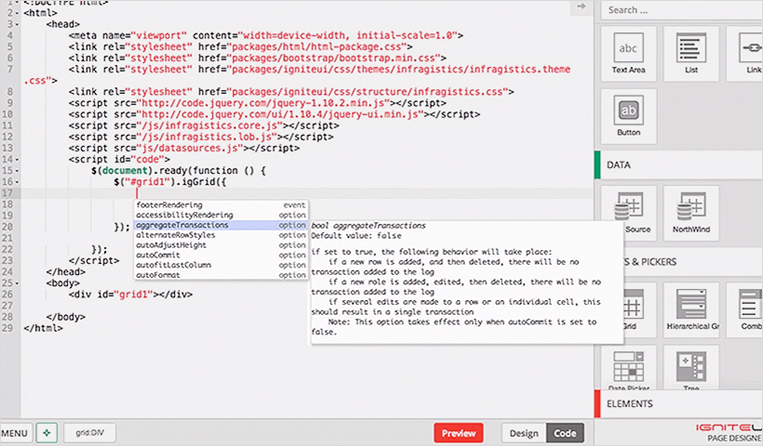Switch to Design view
This screenshot has height=446, width=763.
click(x=523, y=433)
